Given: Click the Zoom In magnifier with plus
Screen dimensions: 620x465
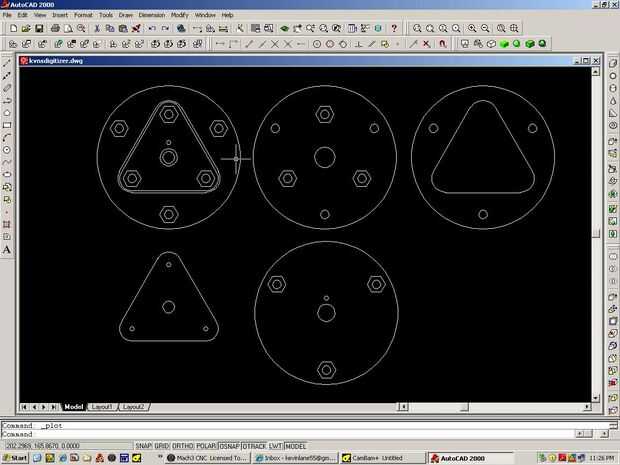Looking at the screenshot, I should [x=472, y=28].
